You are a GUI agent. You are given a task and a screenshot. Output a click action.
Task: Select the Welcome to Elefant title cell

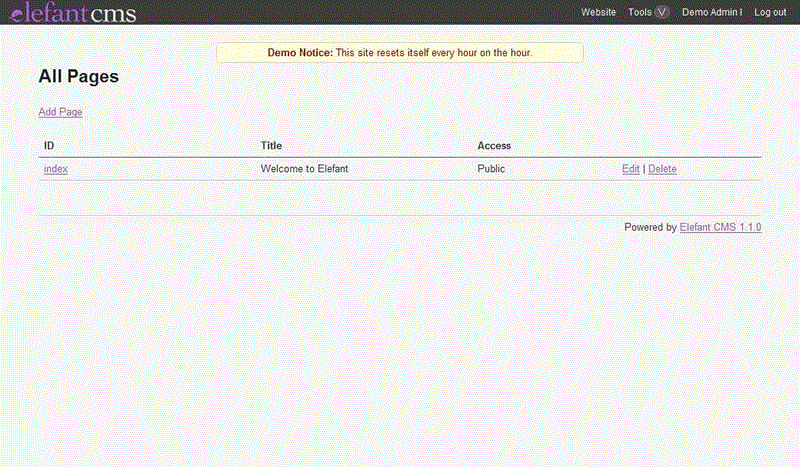click(x=304, y=169)
